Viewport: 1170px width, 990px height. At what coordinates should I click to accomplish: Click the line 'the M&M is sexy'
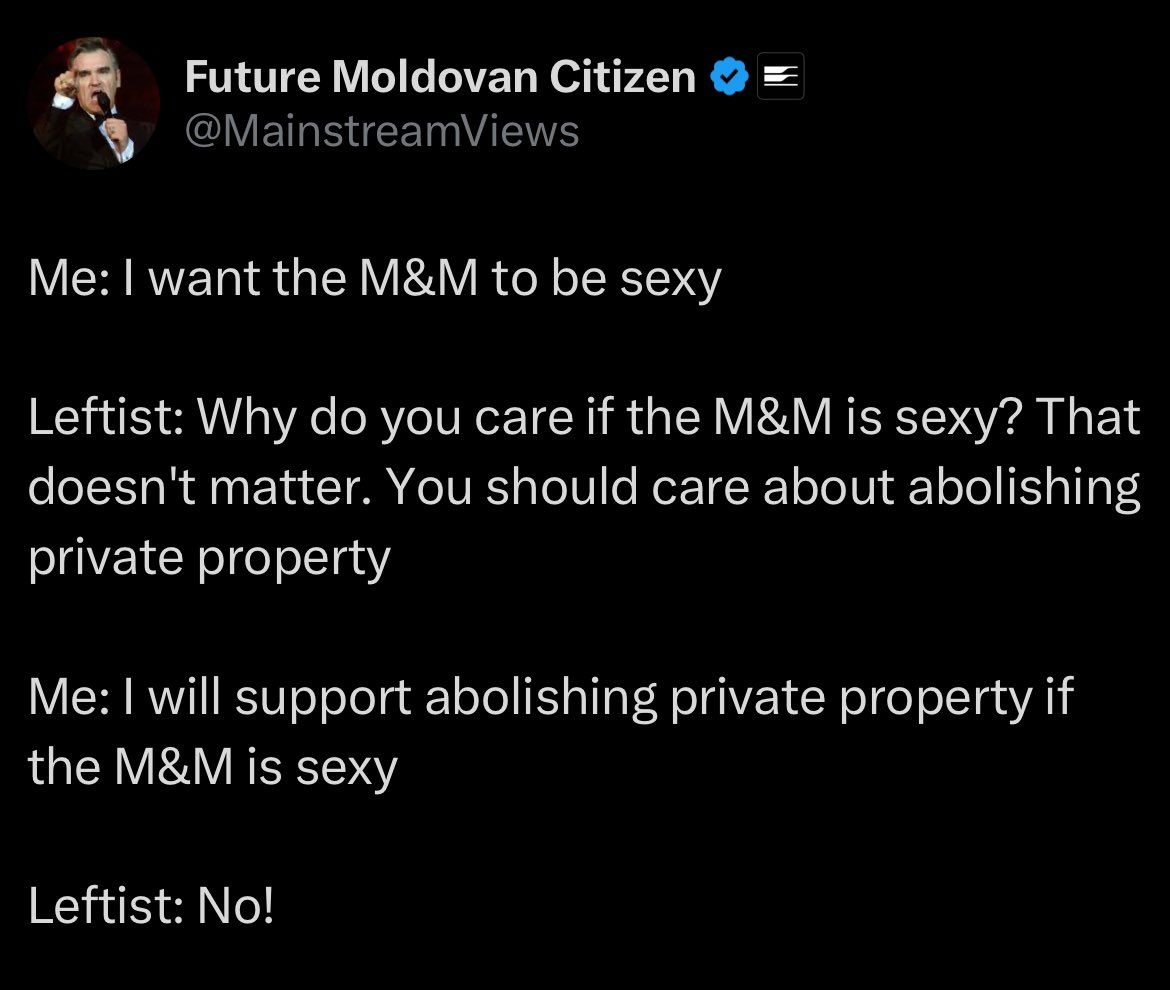[x=213, y=768]
